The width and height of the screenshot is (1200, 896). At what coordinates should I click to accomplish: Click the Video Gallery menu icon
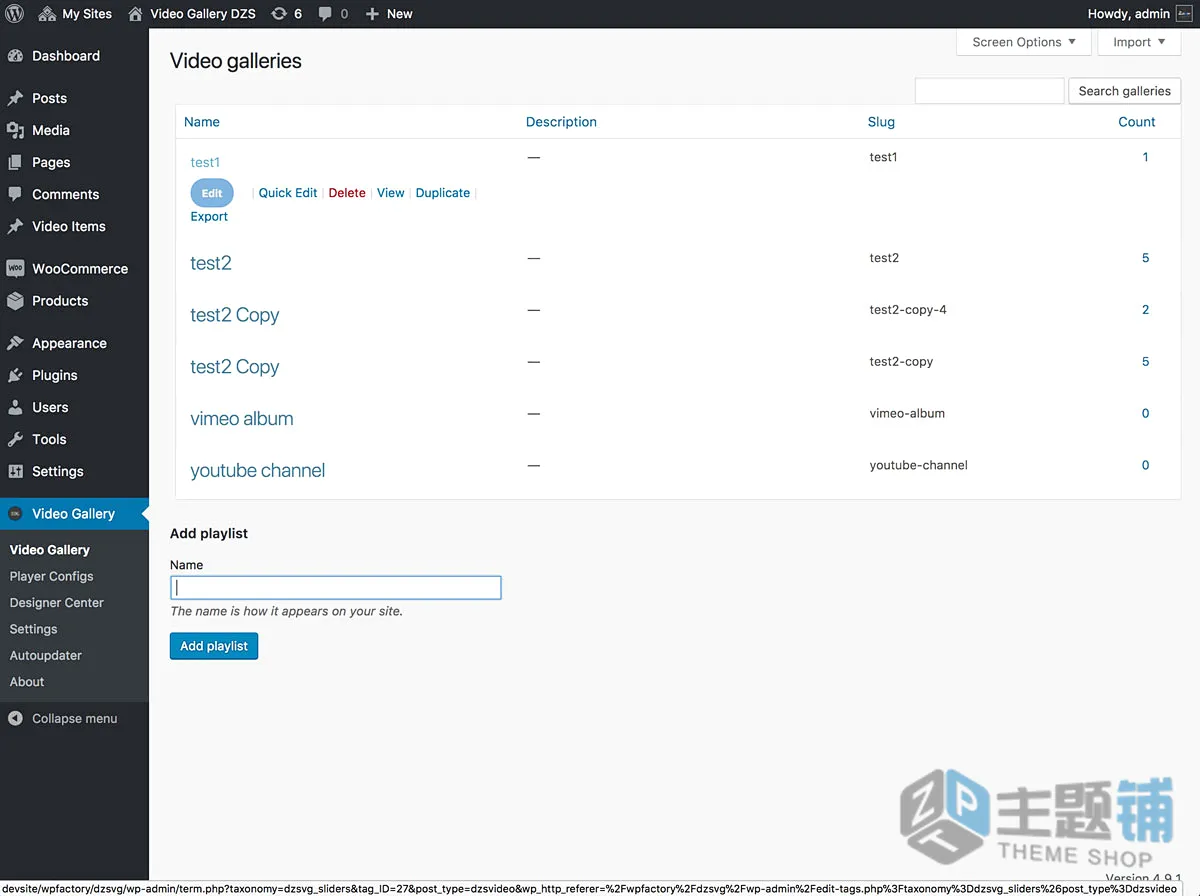point(15,513)
